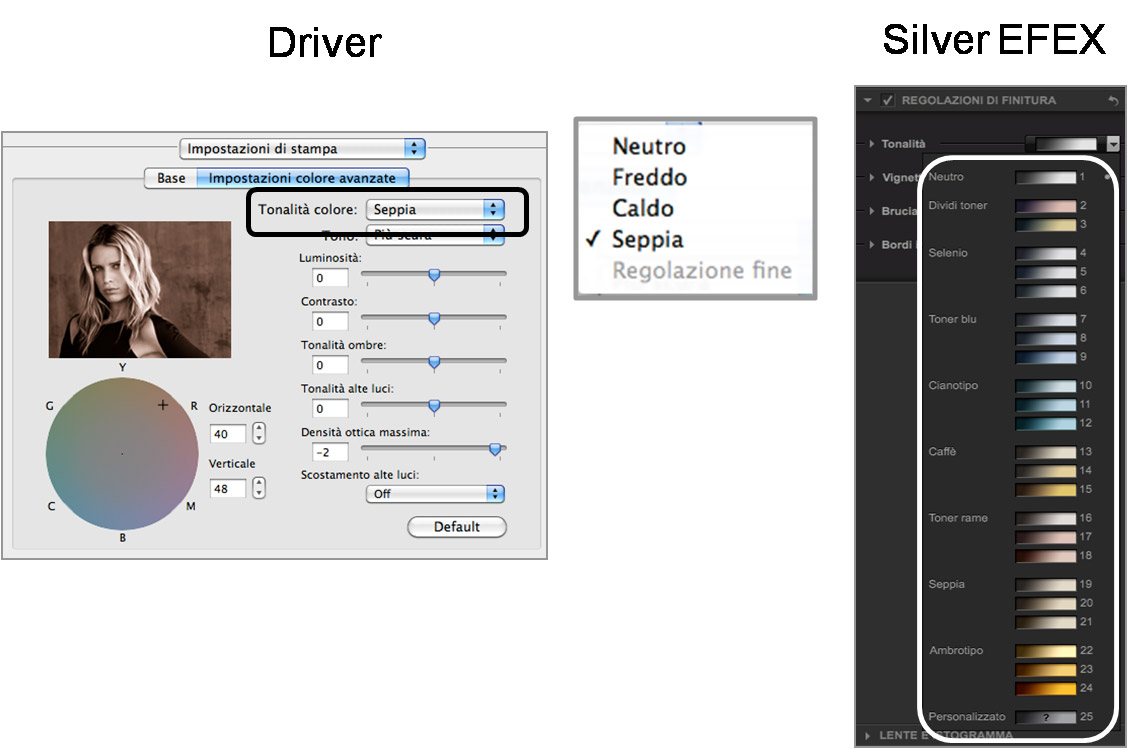1131x749 pixels.
Task: Open the Impostazioni di stampa dropdown
Action: (302, 149)
